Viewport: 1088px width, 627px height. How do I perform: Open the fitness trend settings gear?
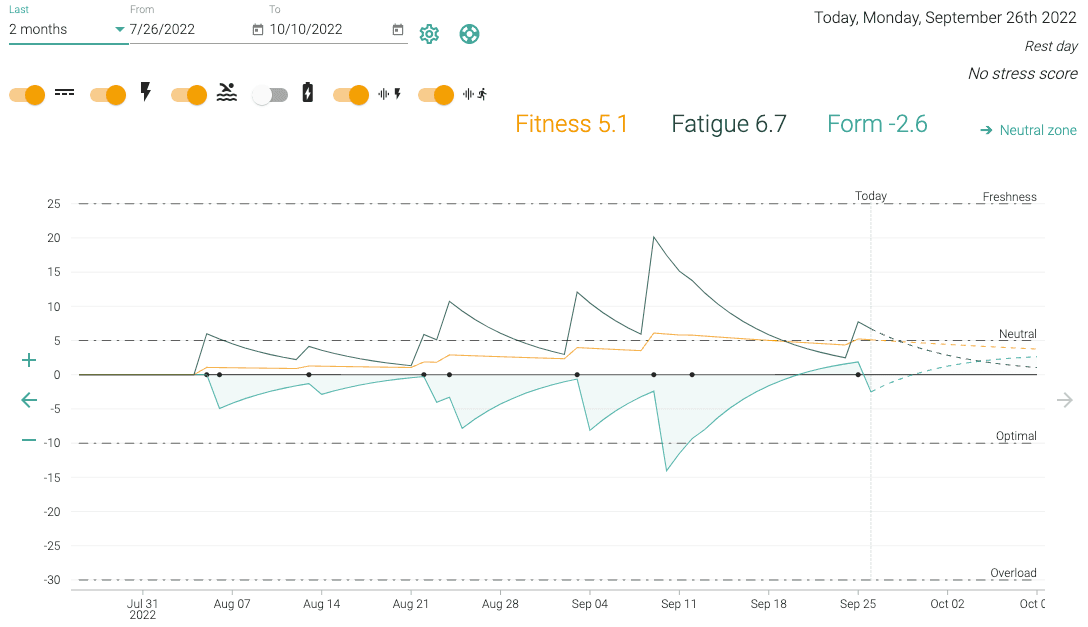pos(429,34)
